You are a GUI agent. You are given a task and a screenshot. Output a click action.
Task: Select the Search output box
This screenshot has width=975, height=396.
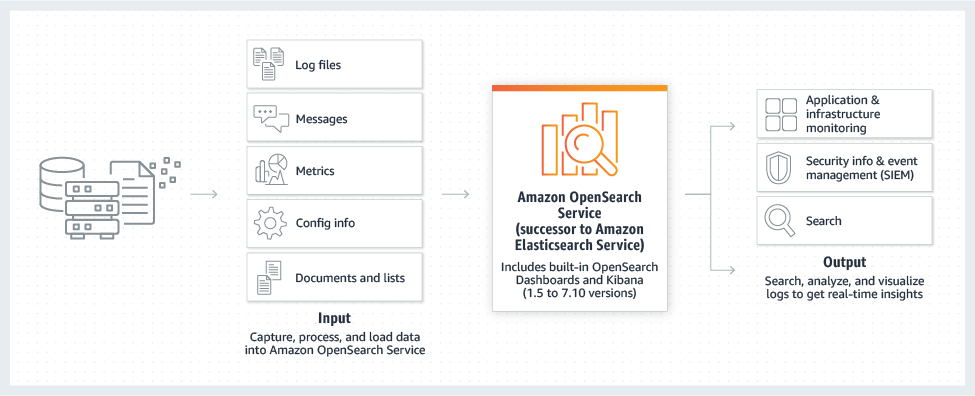[x=844, y=221]
